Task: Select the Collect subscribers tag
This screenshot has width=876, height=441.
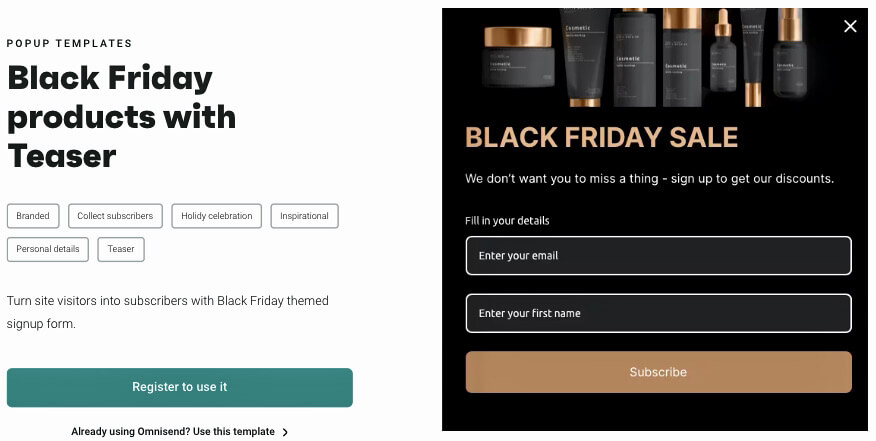Action: click(x=115, y=216)
